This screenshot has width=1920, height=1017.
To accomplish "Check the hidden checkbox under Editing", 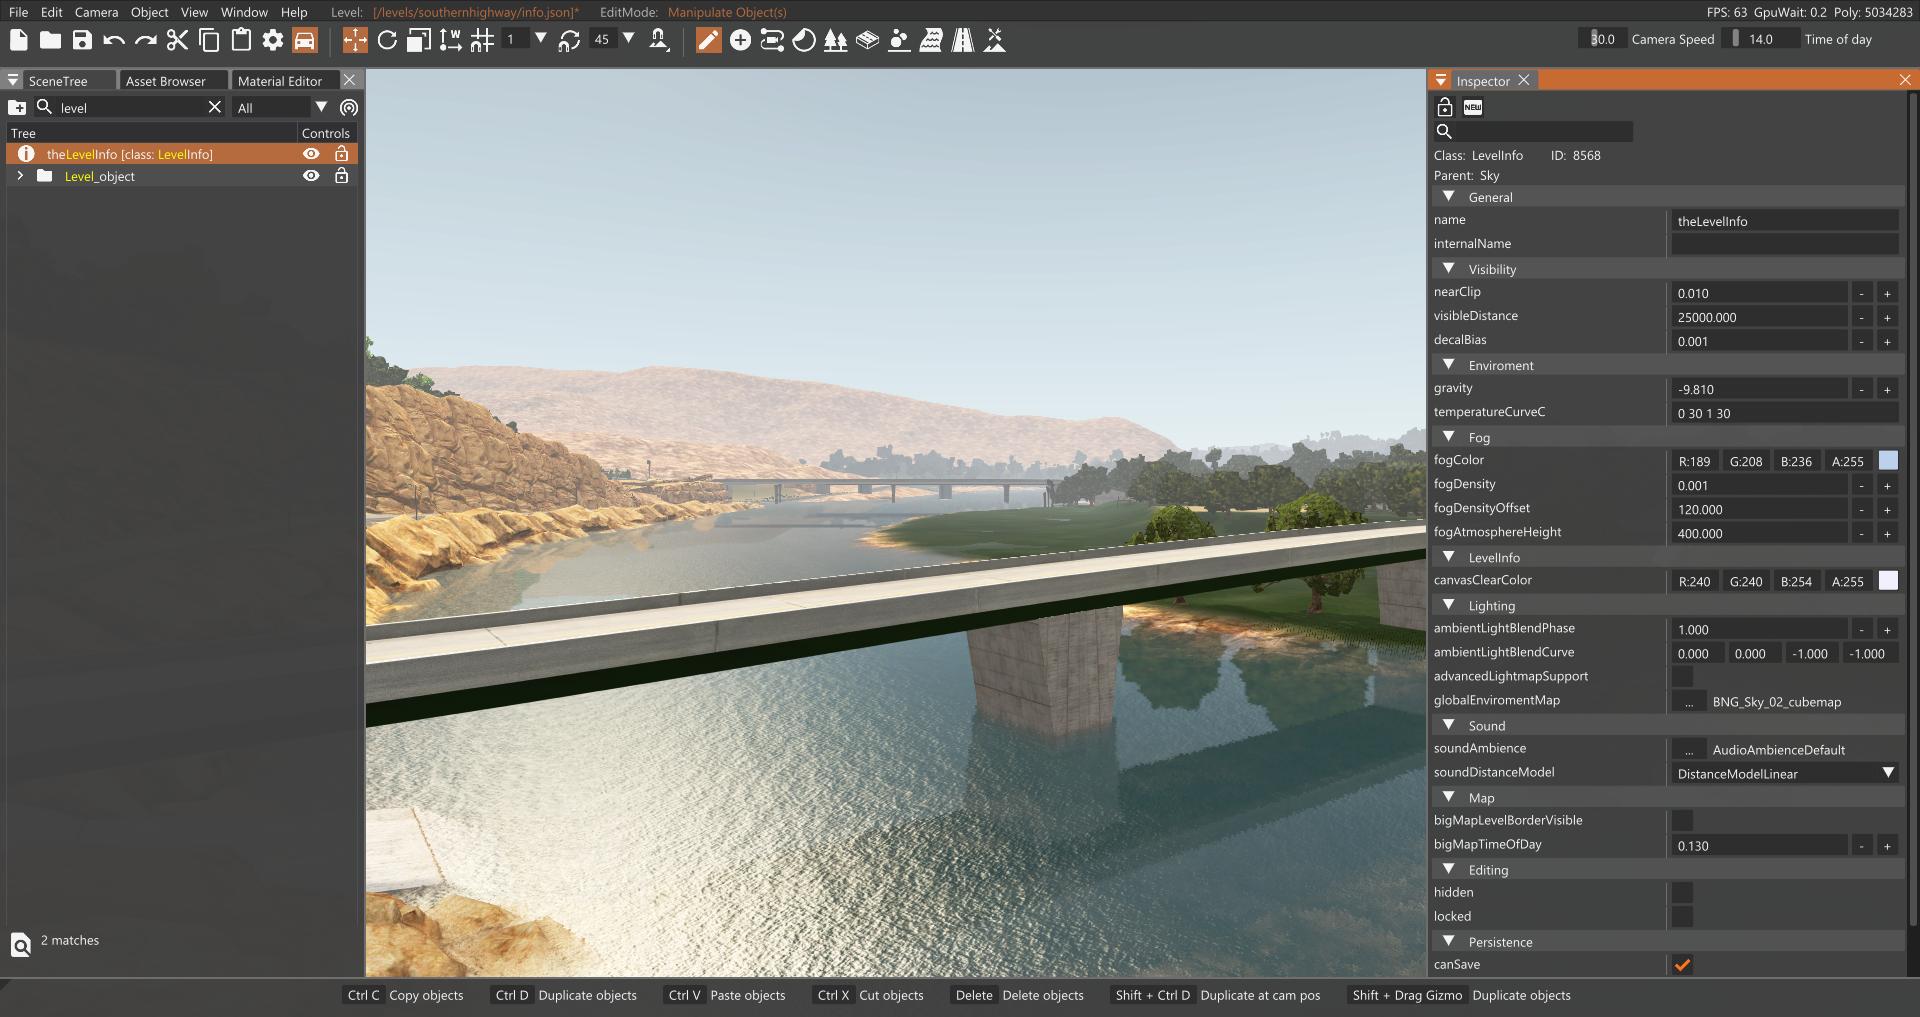I will (1683, 893).
